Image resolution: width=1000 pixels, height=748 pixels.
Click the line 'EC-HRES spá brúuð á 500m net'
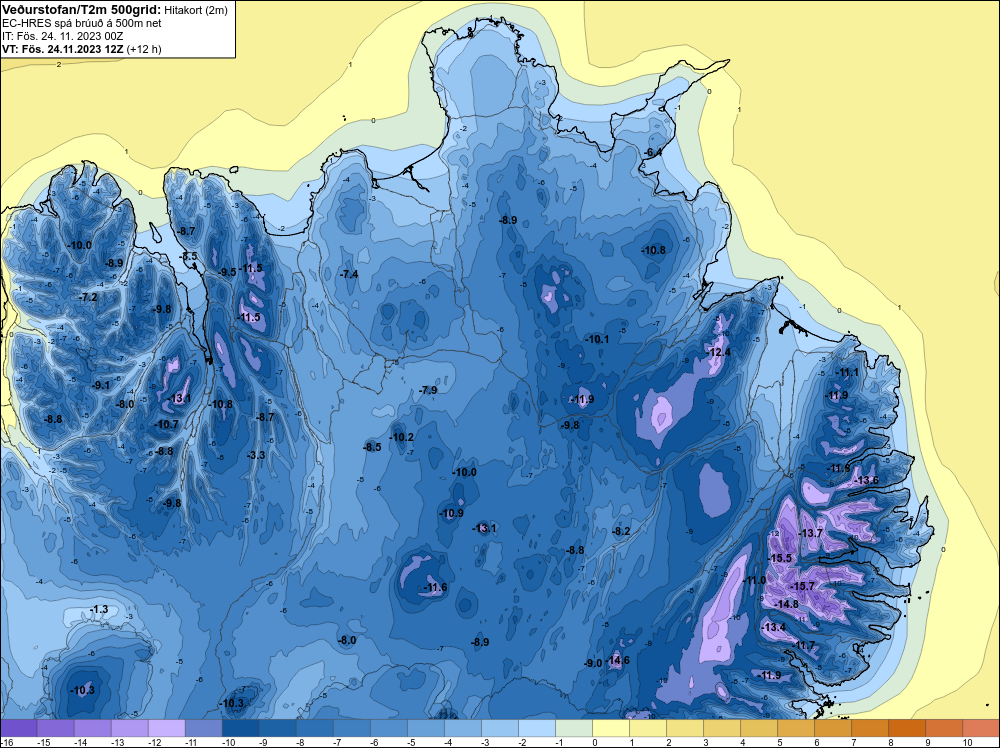pos(82,23)
